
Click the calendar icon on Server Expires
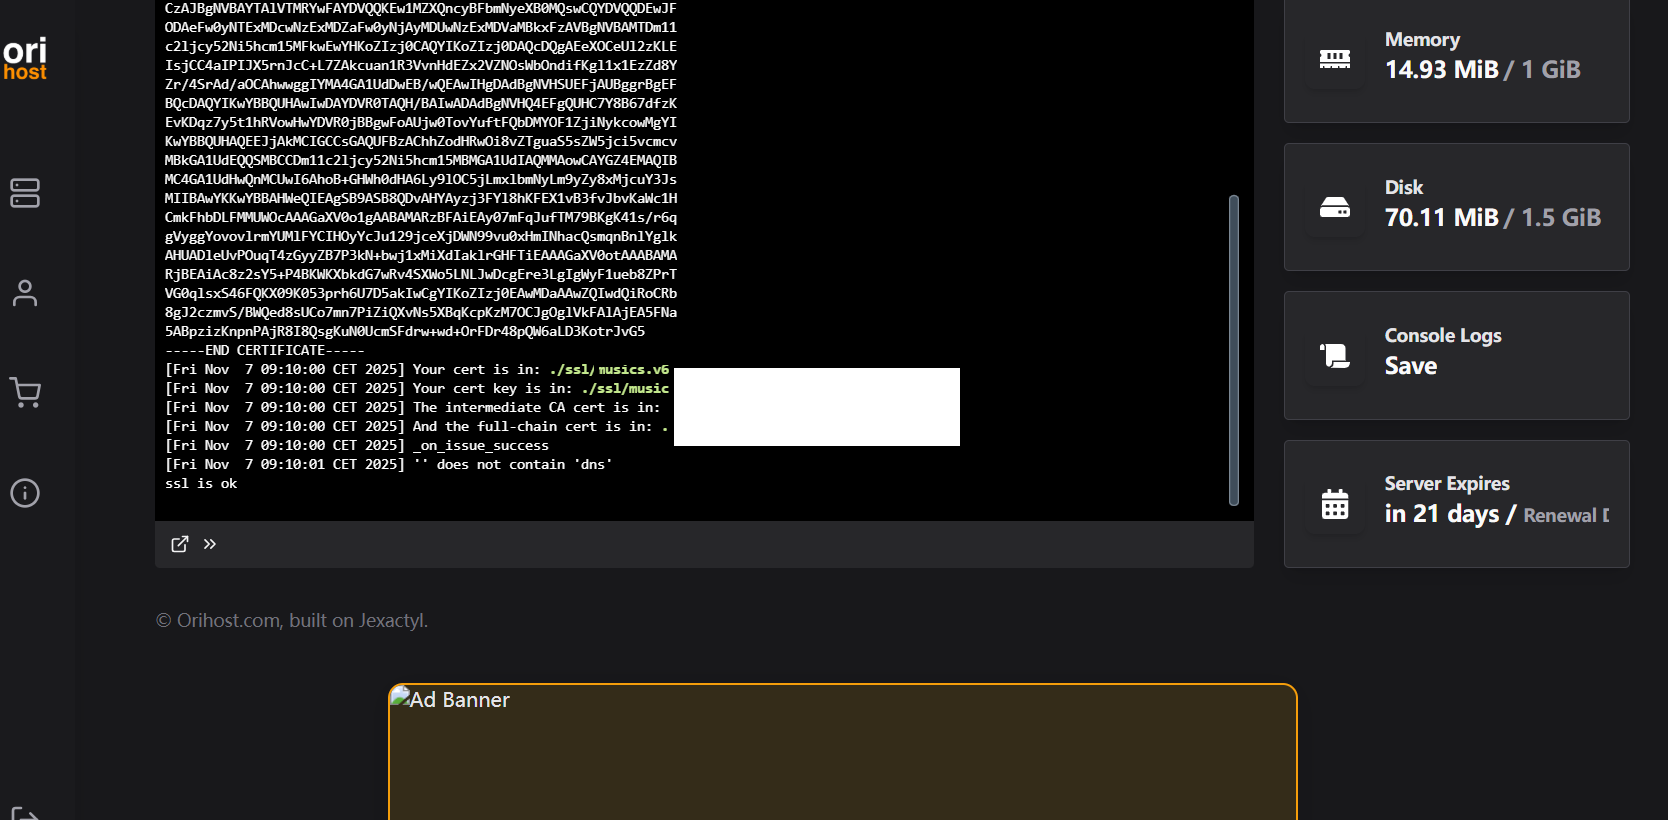(x=1334, y=504)
